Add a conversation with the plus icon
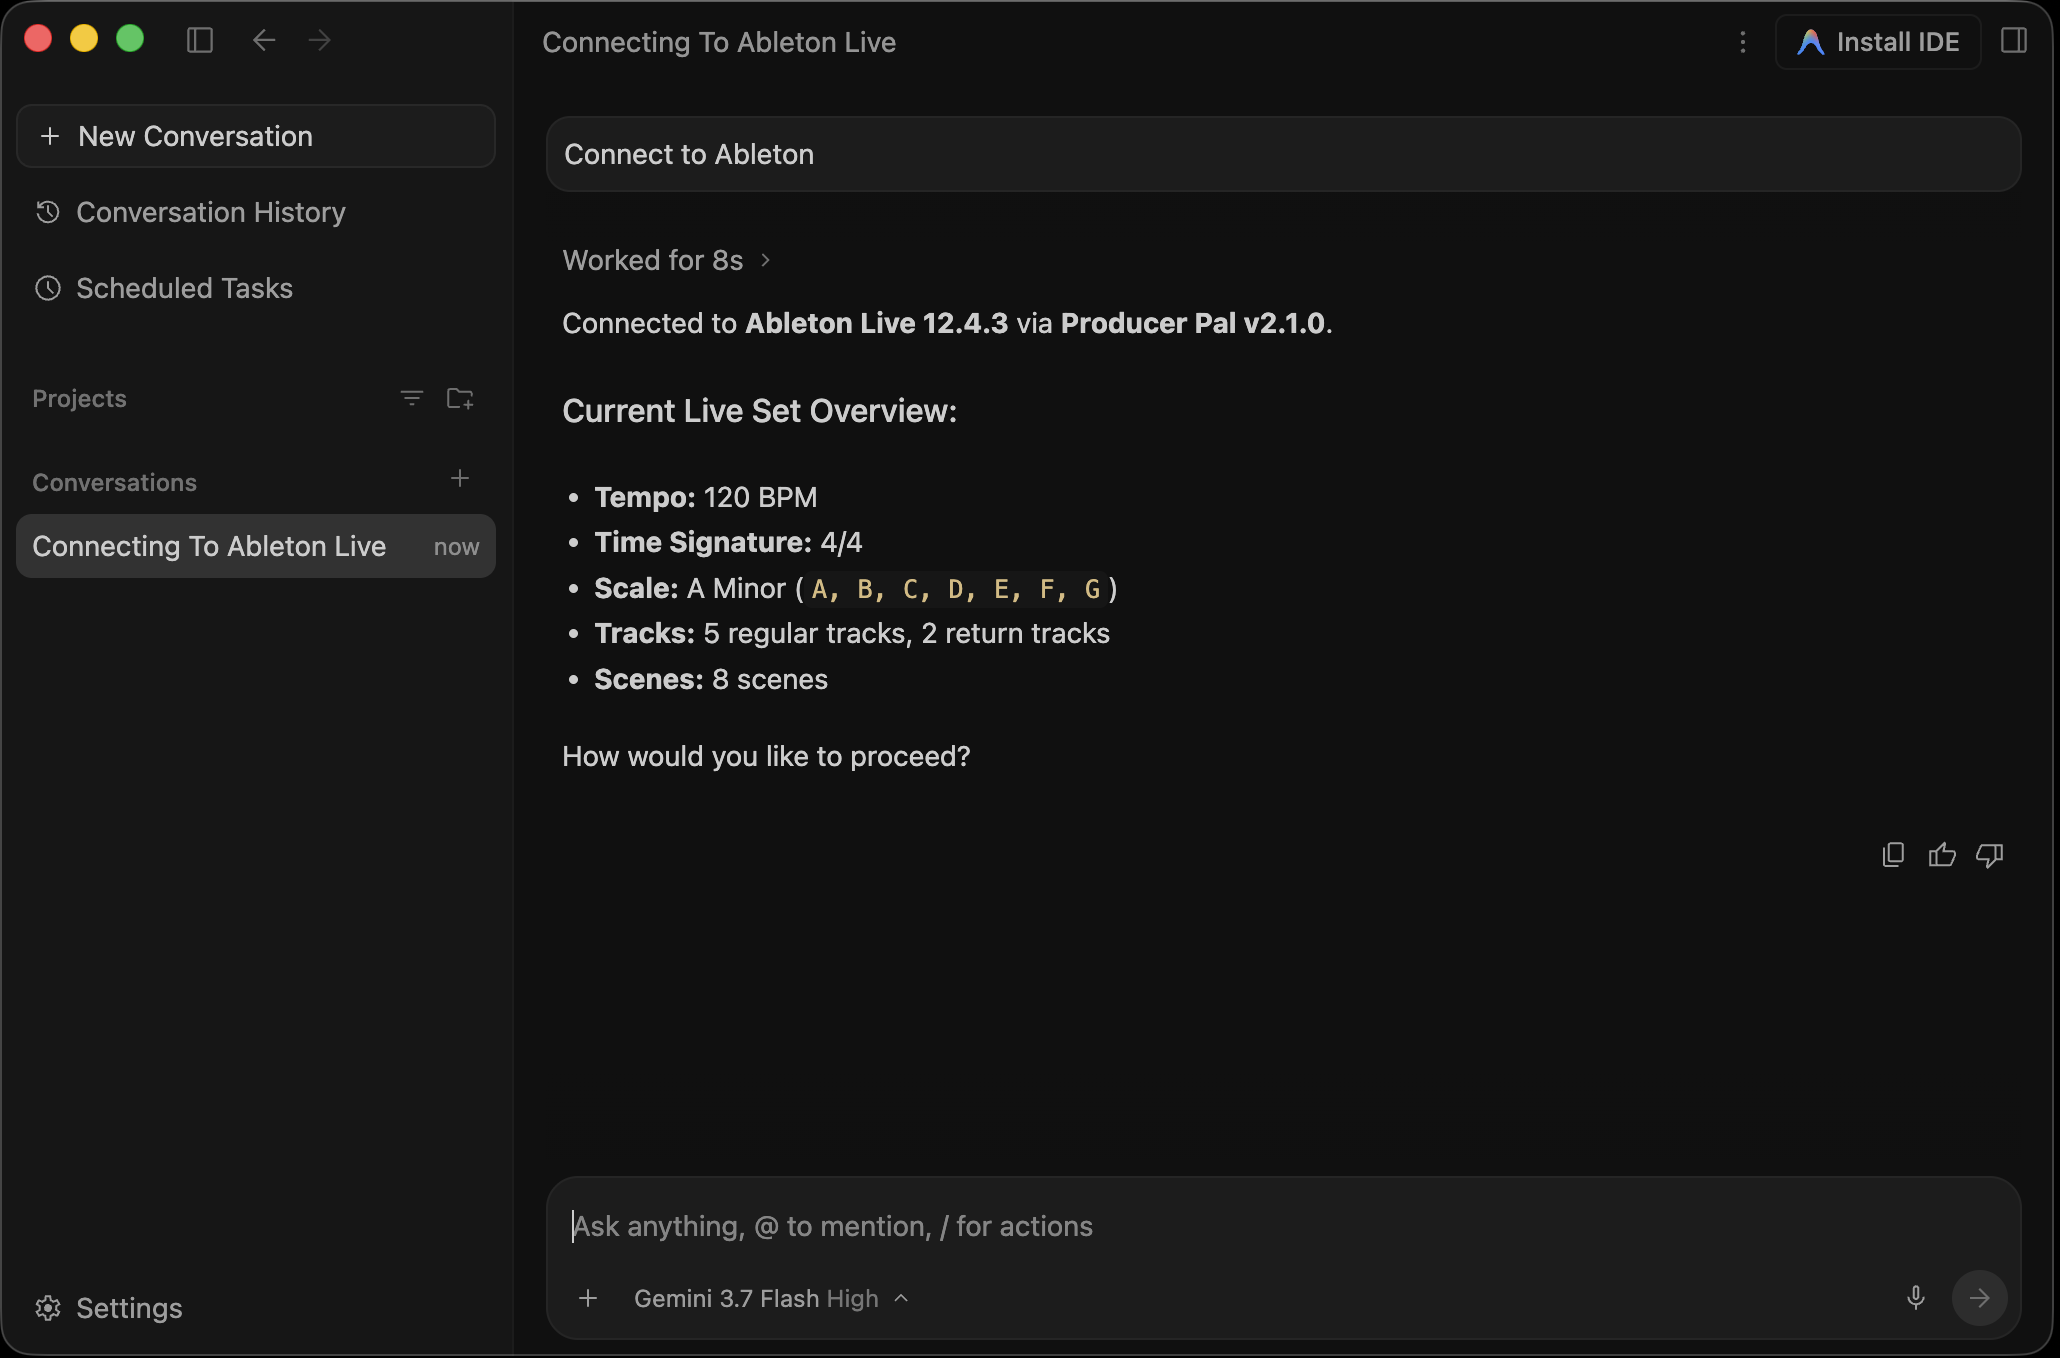The height and width of the screenshot is (1358, 2060). (x=460, y=478)
